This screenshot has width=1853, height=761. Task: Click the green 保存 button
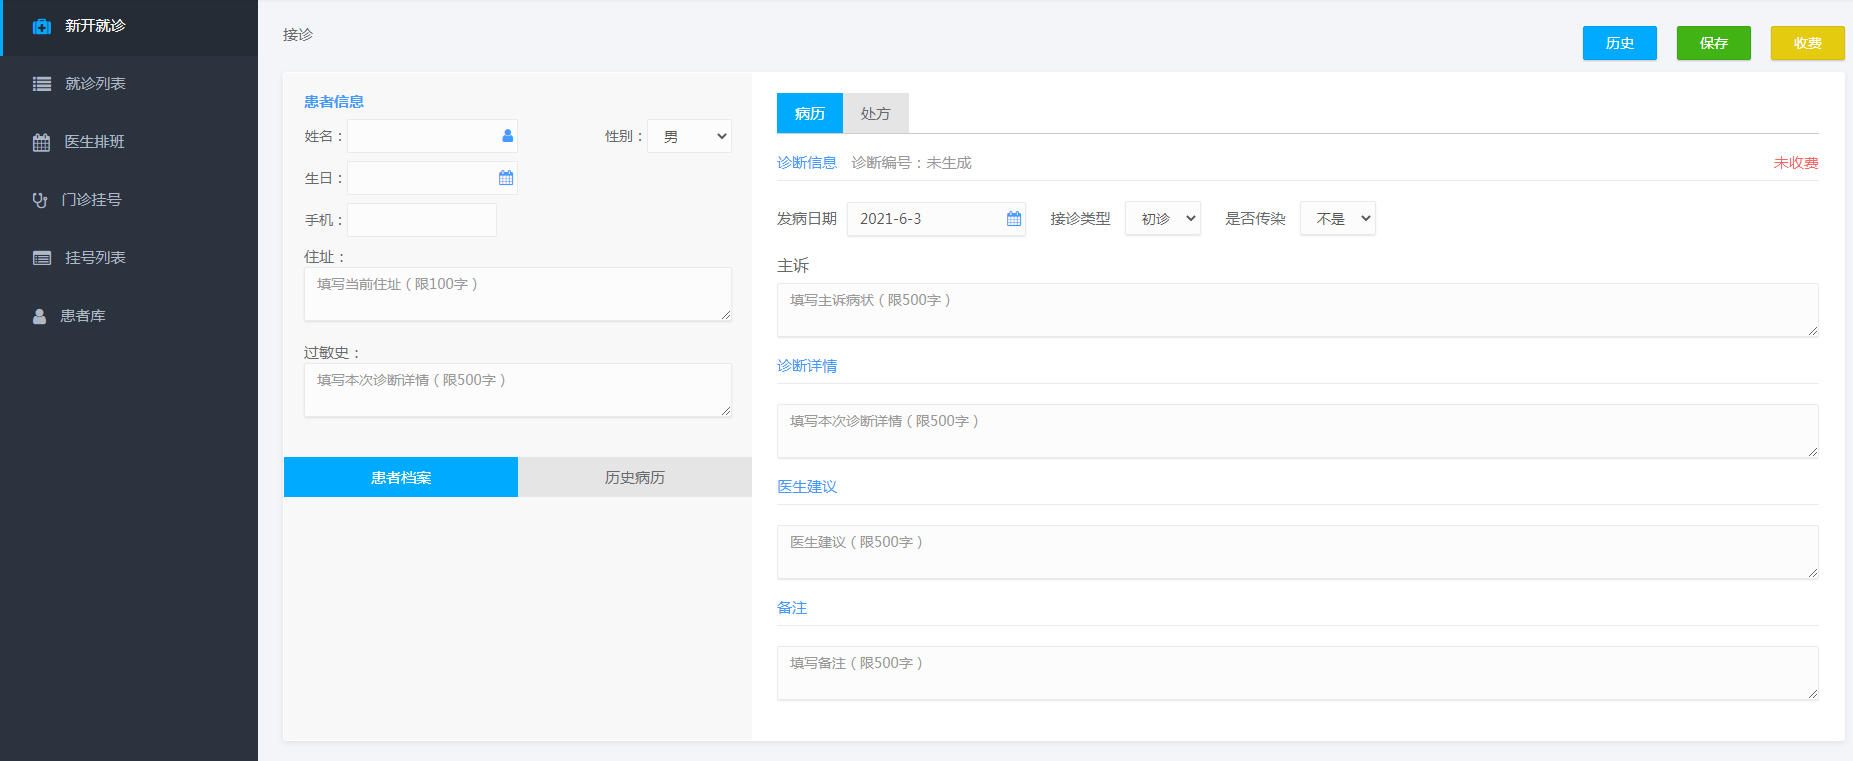(x=1714, y=43)
